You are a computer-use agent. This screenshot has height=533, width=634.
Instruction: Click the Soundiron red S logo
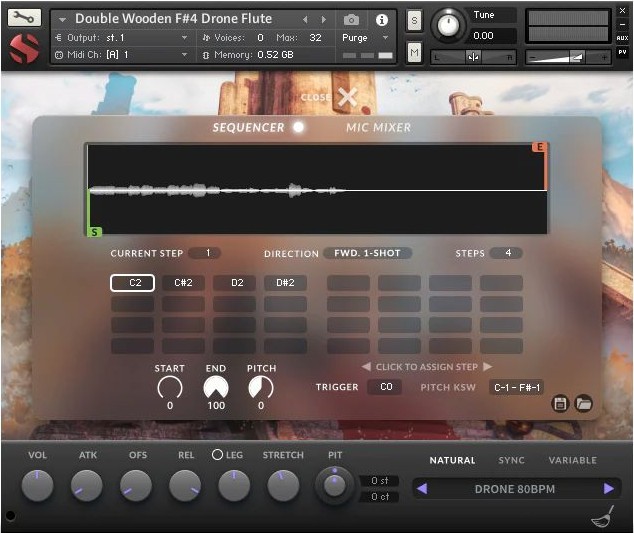(x=24, y=49)
